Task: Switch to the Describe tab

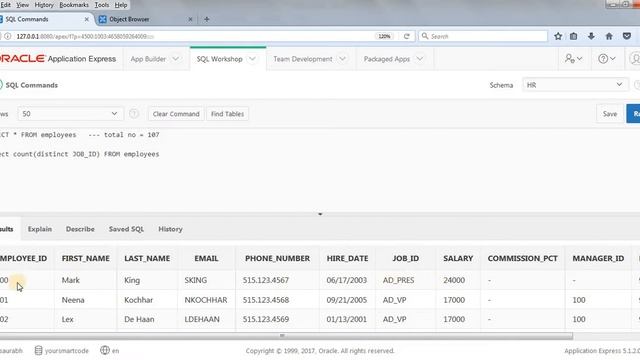Action: [x=80, y=229]
